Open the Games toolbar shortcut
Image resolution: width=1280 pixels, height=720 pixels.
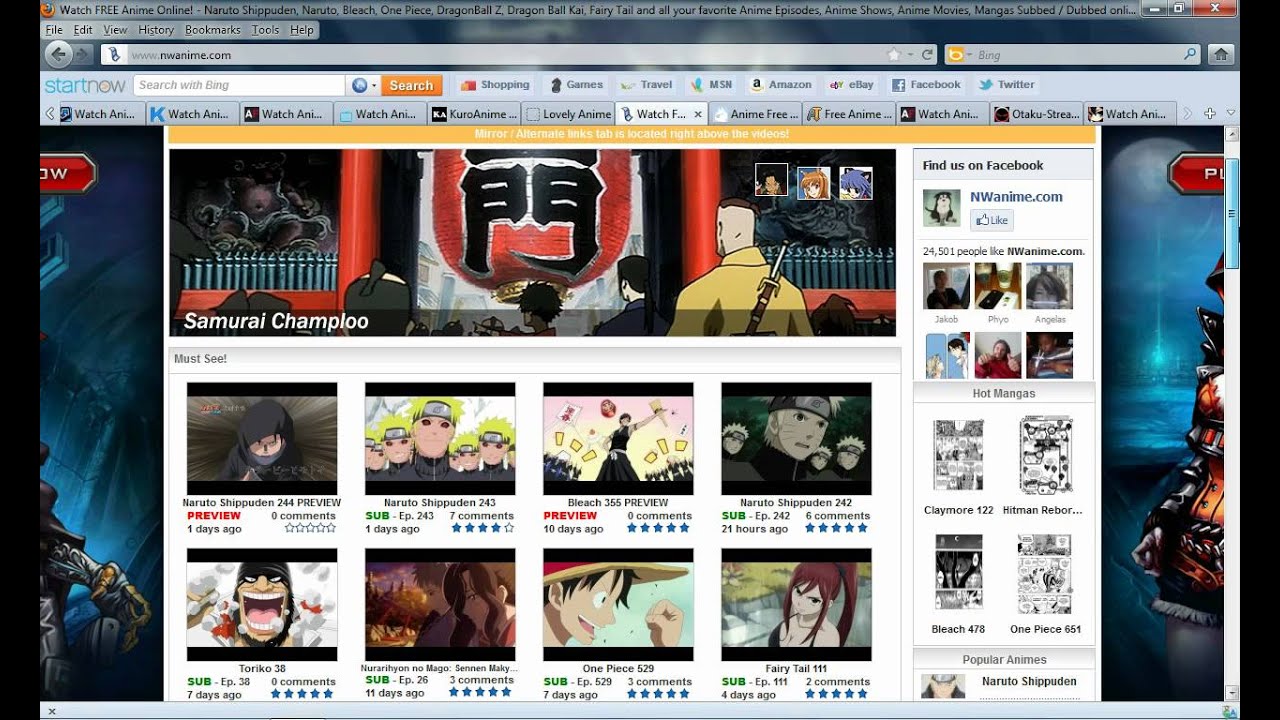(575, 85)
